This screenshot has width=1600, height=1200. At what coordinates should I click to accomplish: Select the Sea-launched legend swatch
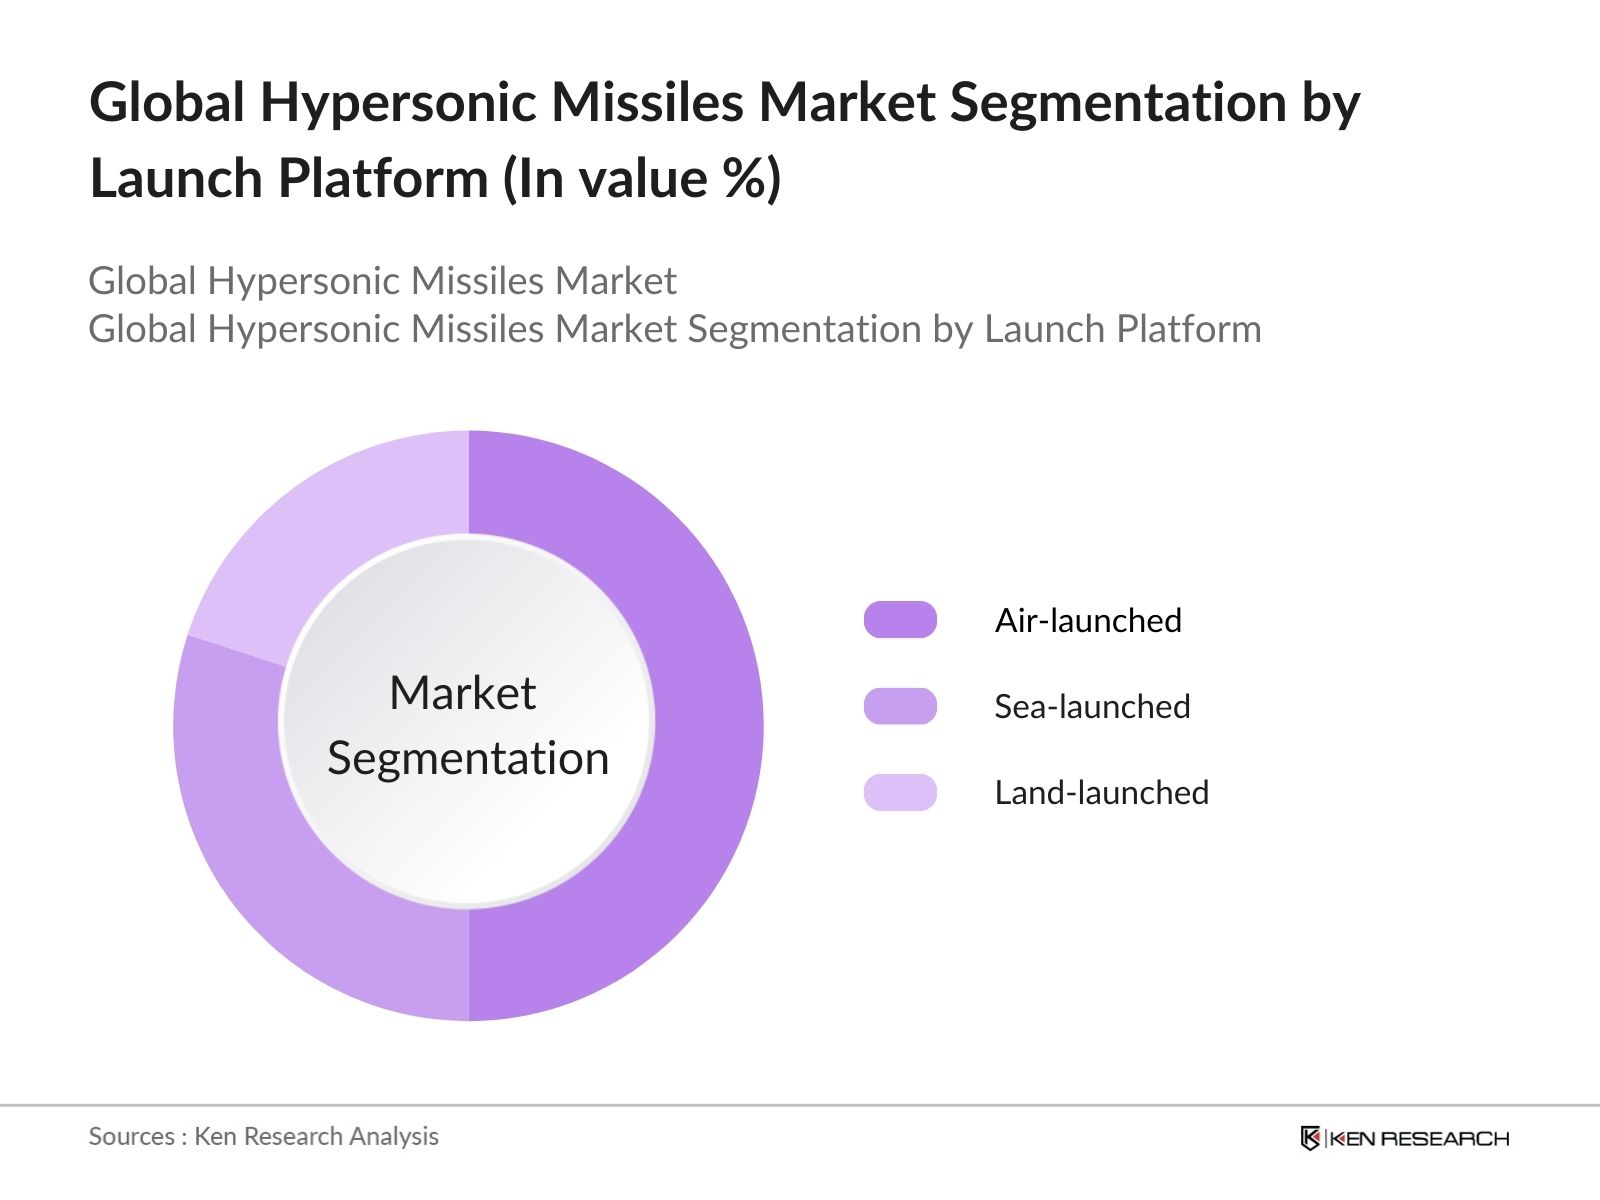click(x=900, y=707)
